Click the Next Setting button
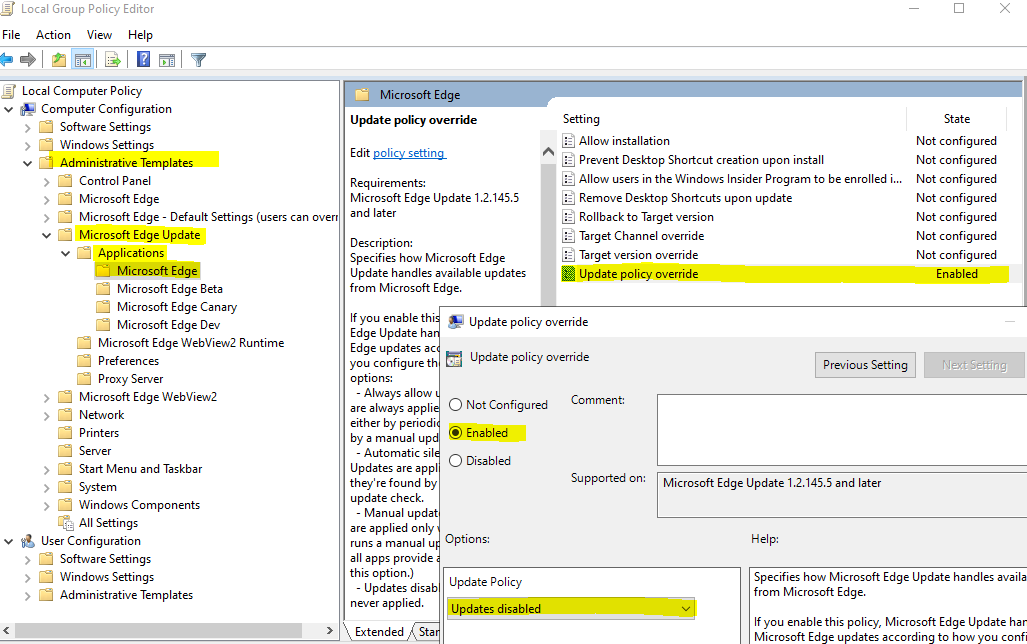The height and width of the screenshot is (644, 1027). [974, 365]
